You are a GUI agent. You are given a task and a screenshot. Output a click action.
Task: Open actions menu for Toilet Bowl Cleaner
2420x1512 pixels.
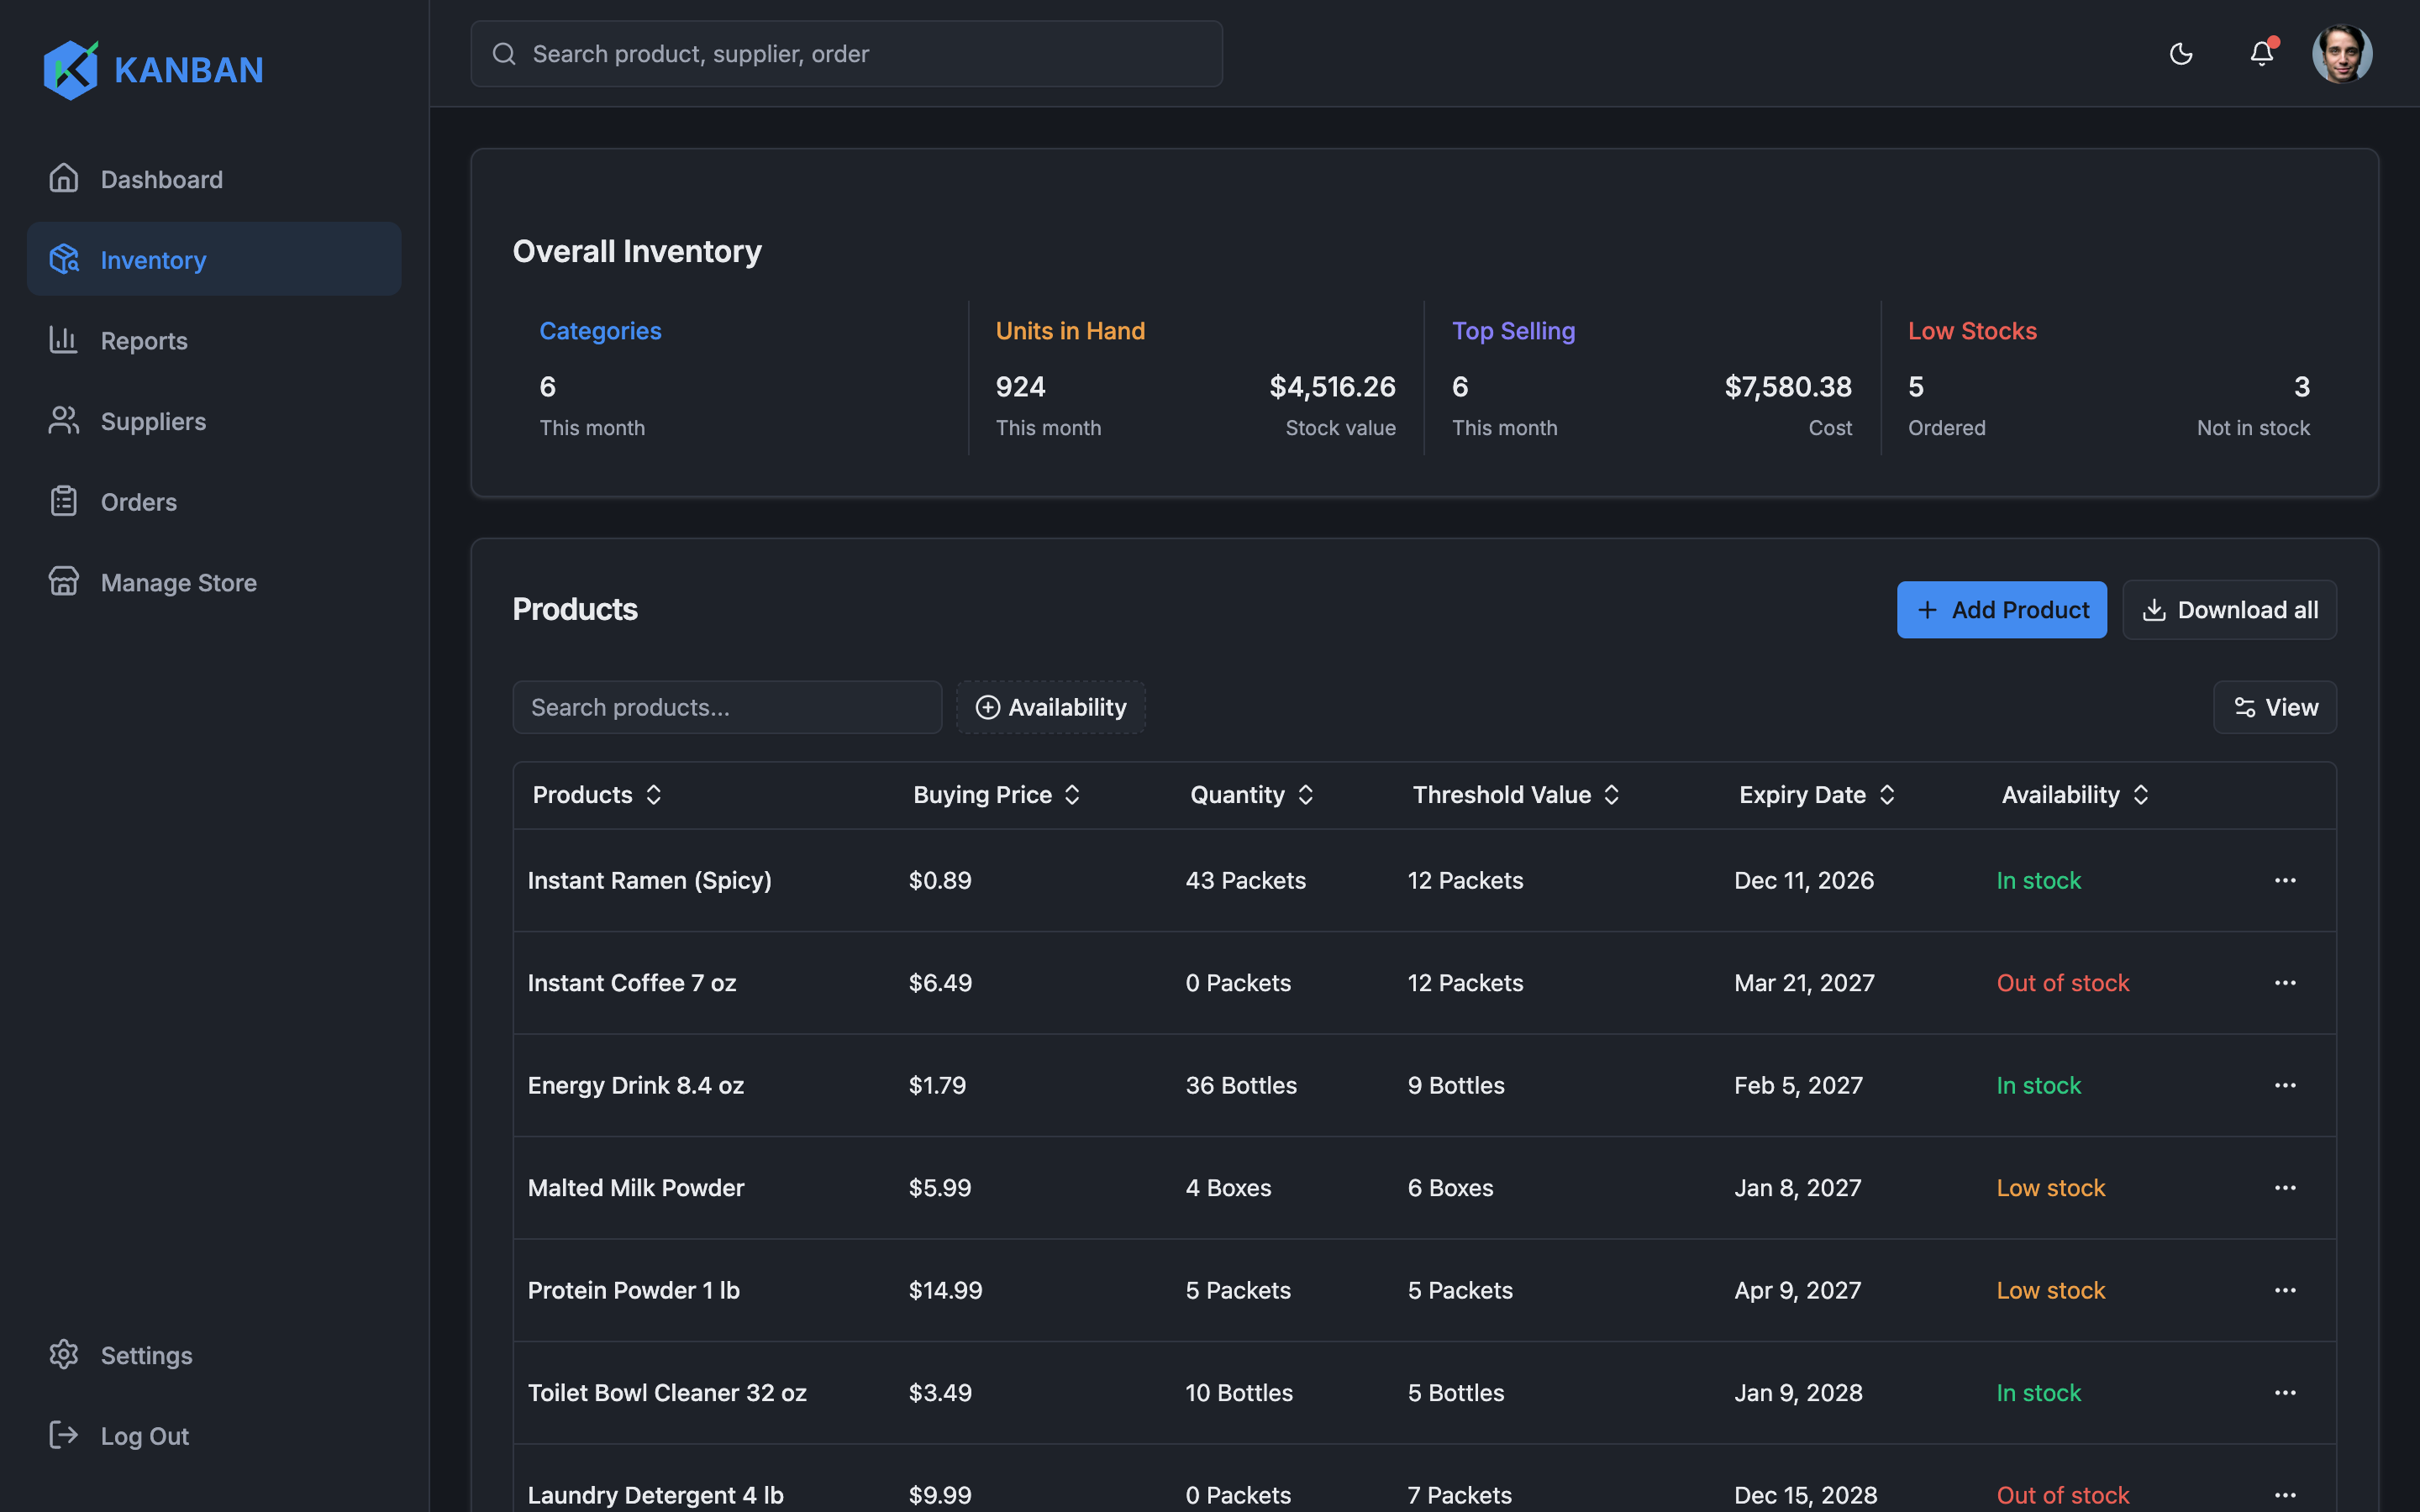tap(2285, 1393)
